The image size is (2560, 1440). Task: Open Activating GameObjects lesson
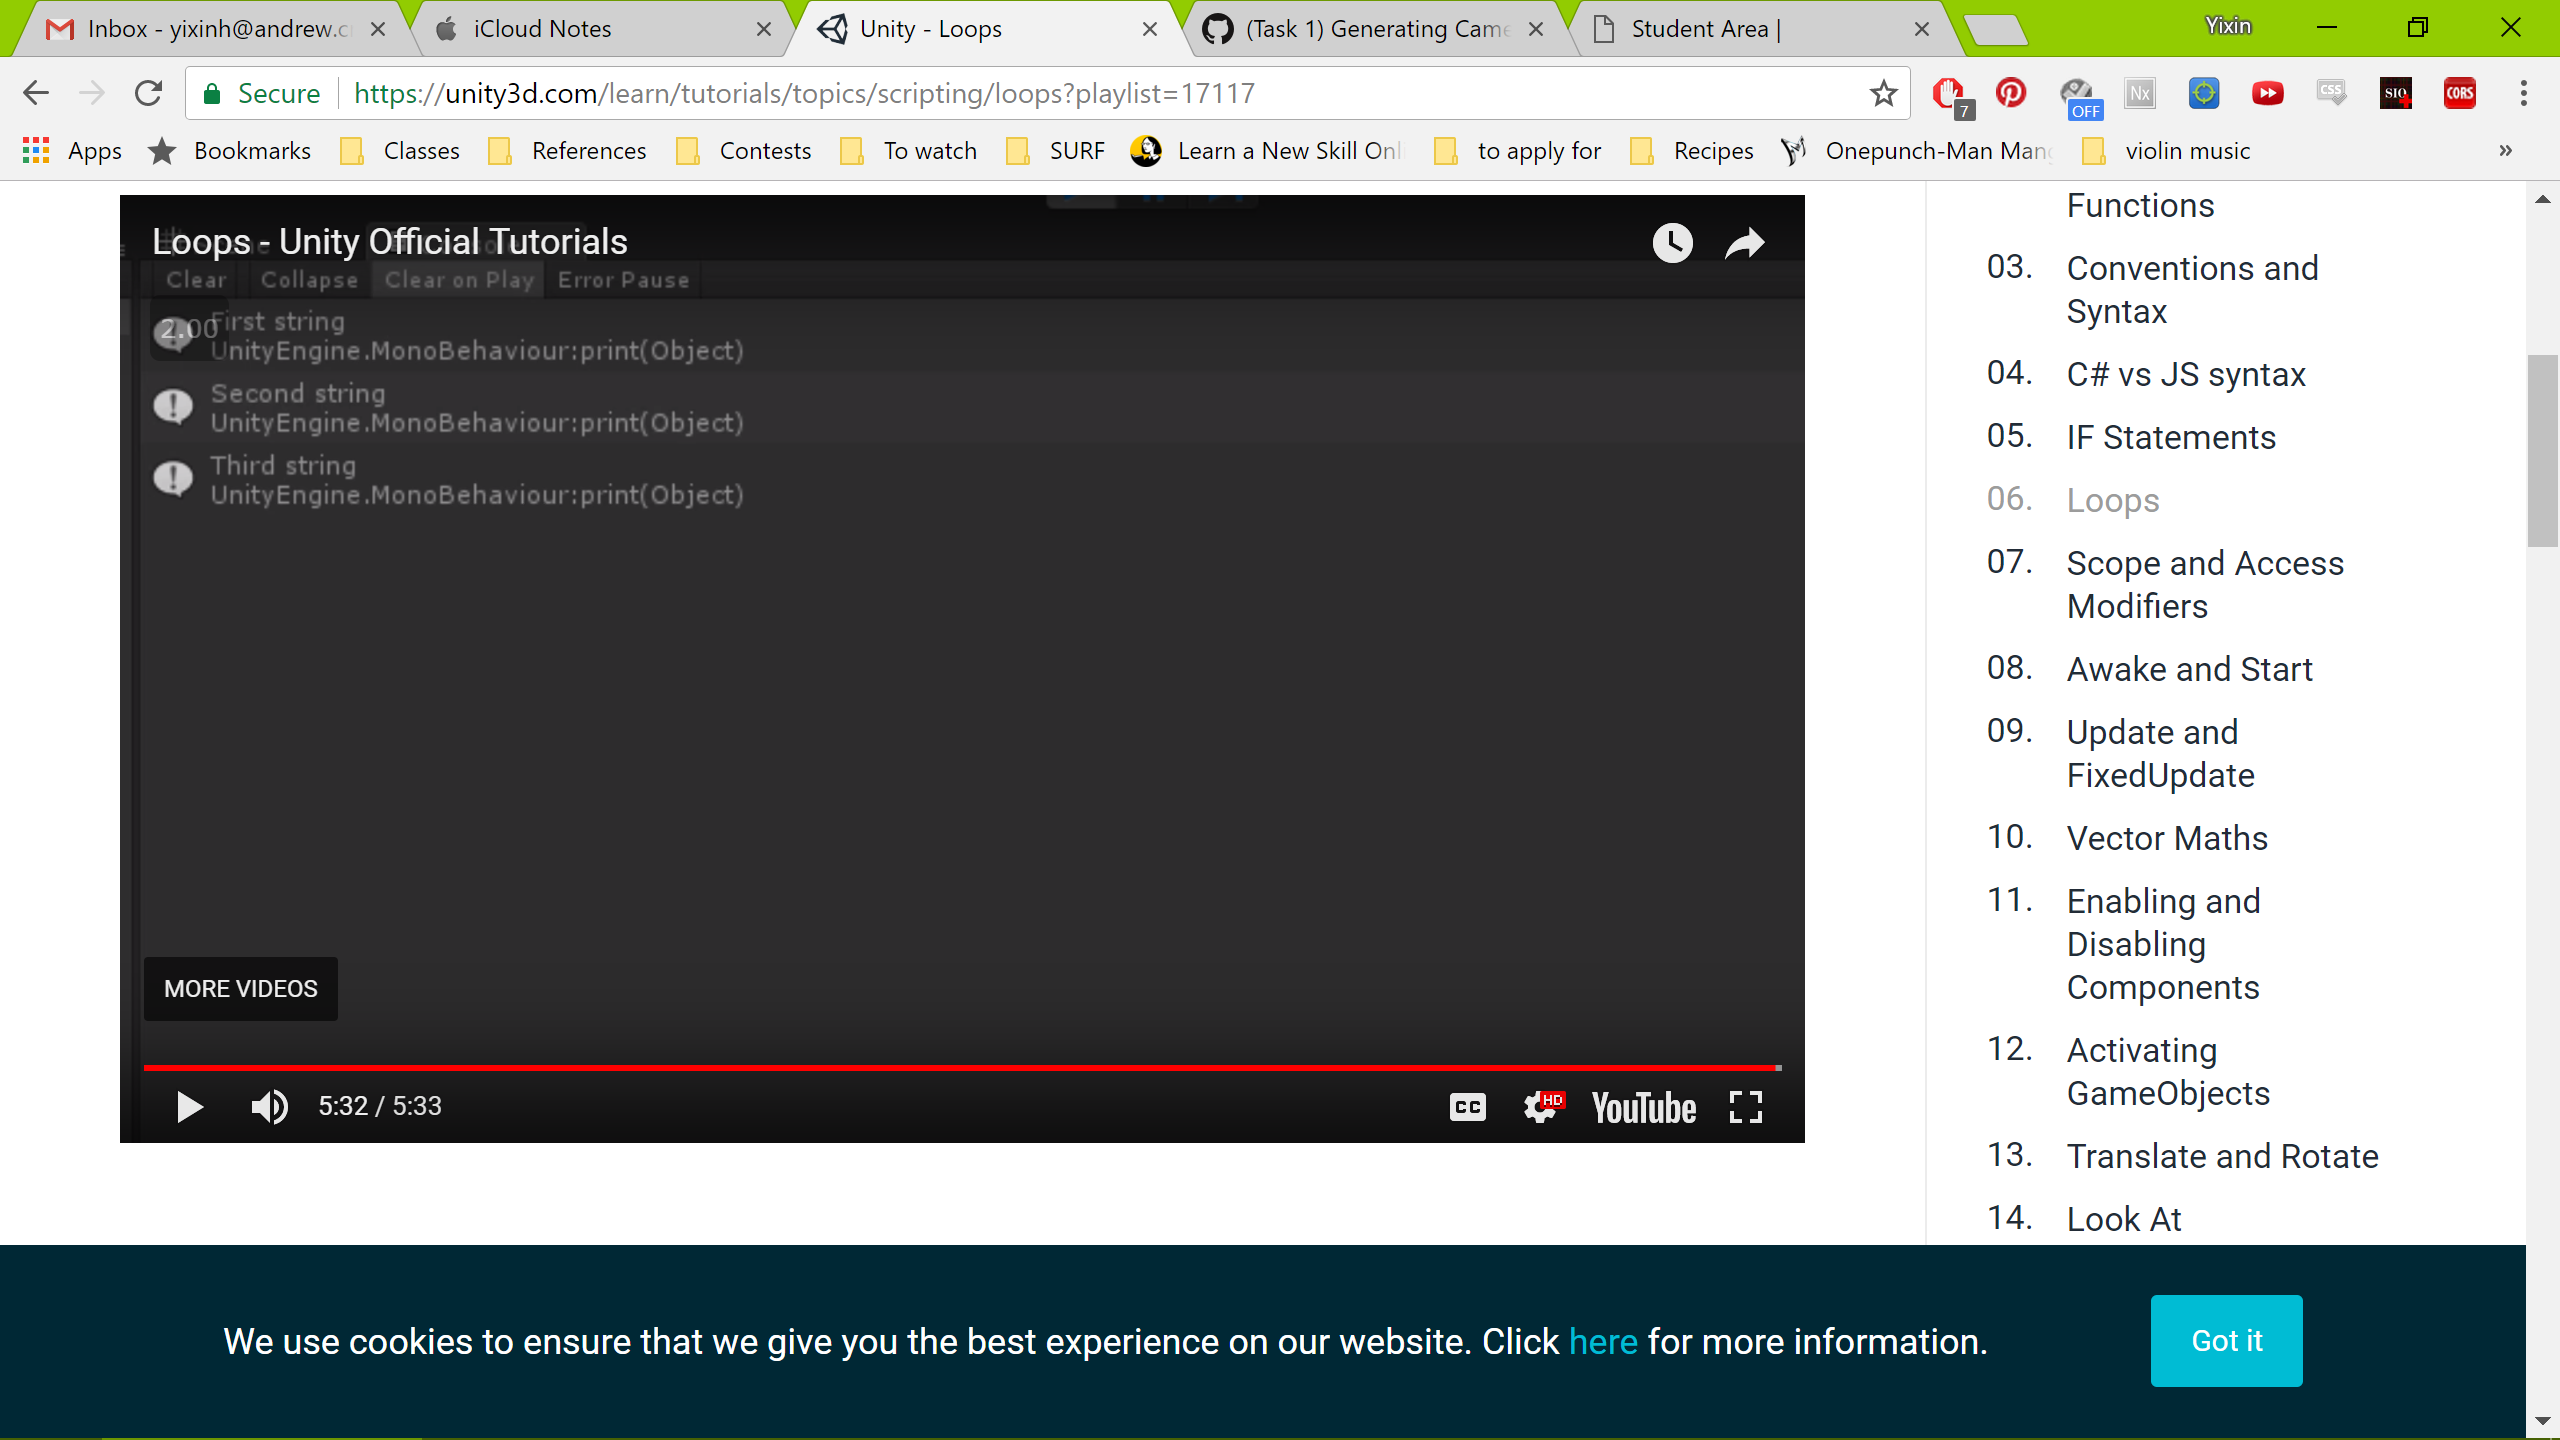[2168, 1072]
